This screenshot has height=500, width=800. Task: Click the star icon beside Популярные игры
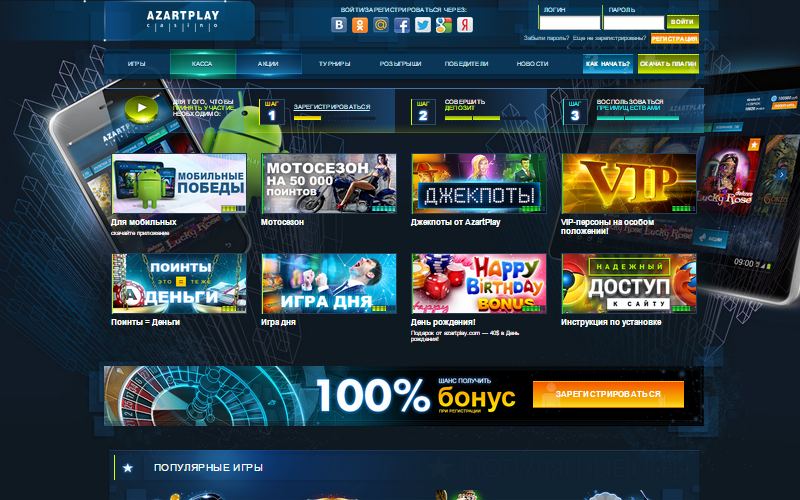128,467
